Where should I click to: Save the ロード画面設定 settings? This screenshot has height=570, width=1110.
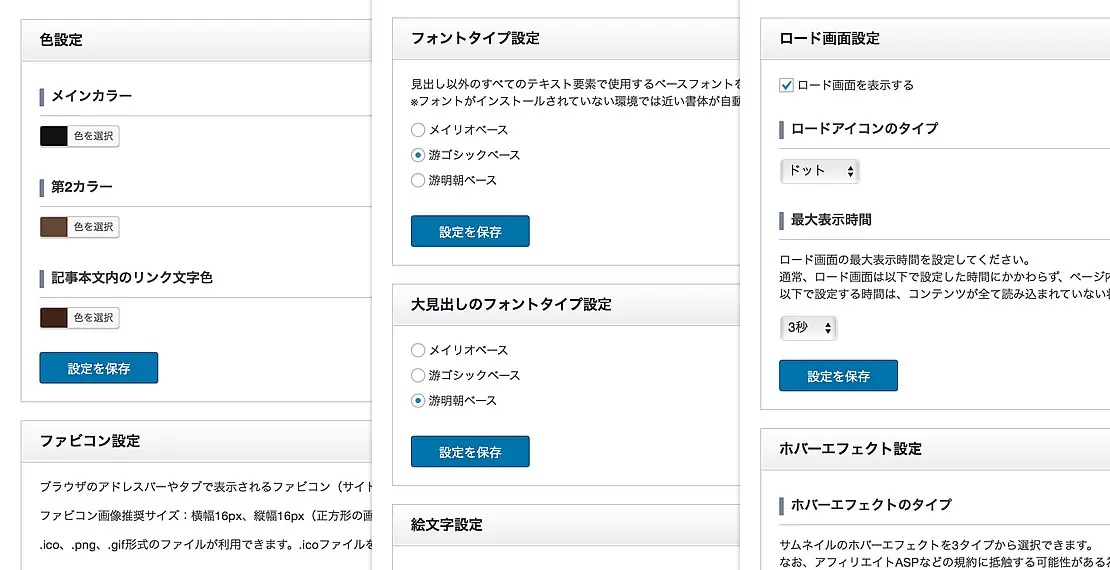click(x=838, y=376)
